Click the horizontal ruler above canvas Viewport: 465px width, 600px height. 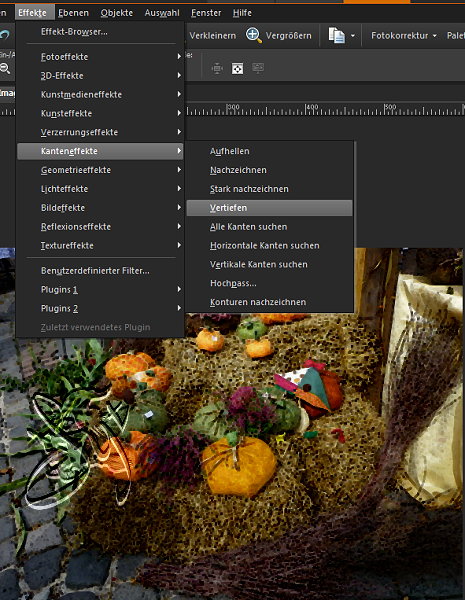pyautogui.click(x=325, y=109)
